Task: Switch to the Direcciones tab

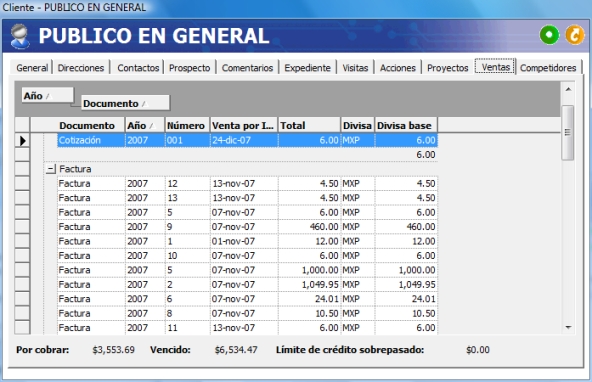Action: (81, 68)
